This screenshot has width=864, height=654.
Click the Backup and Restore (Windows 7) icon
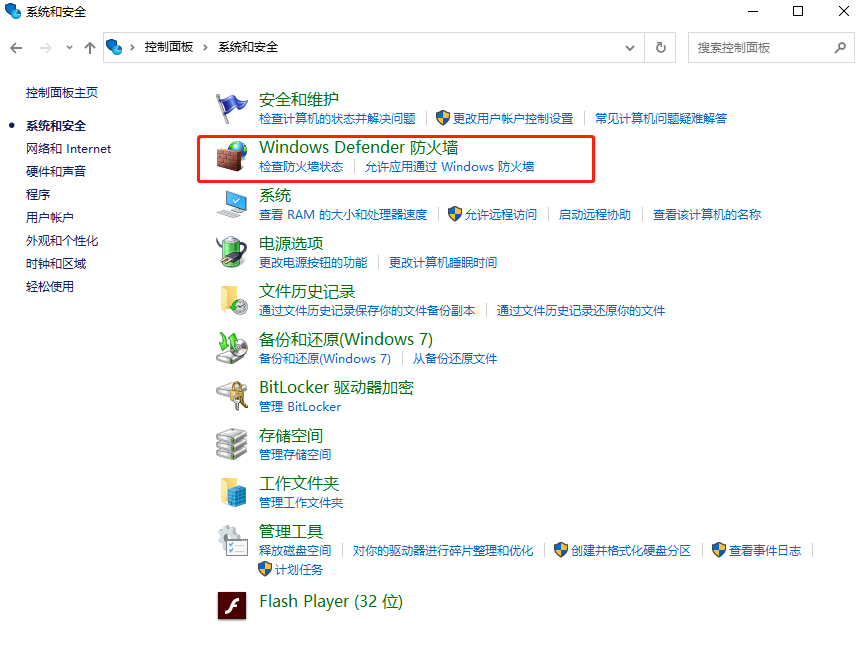tap(232, 346)
